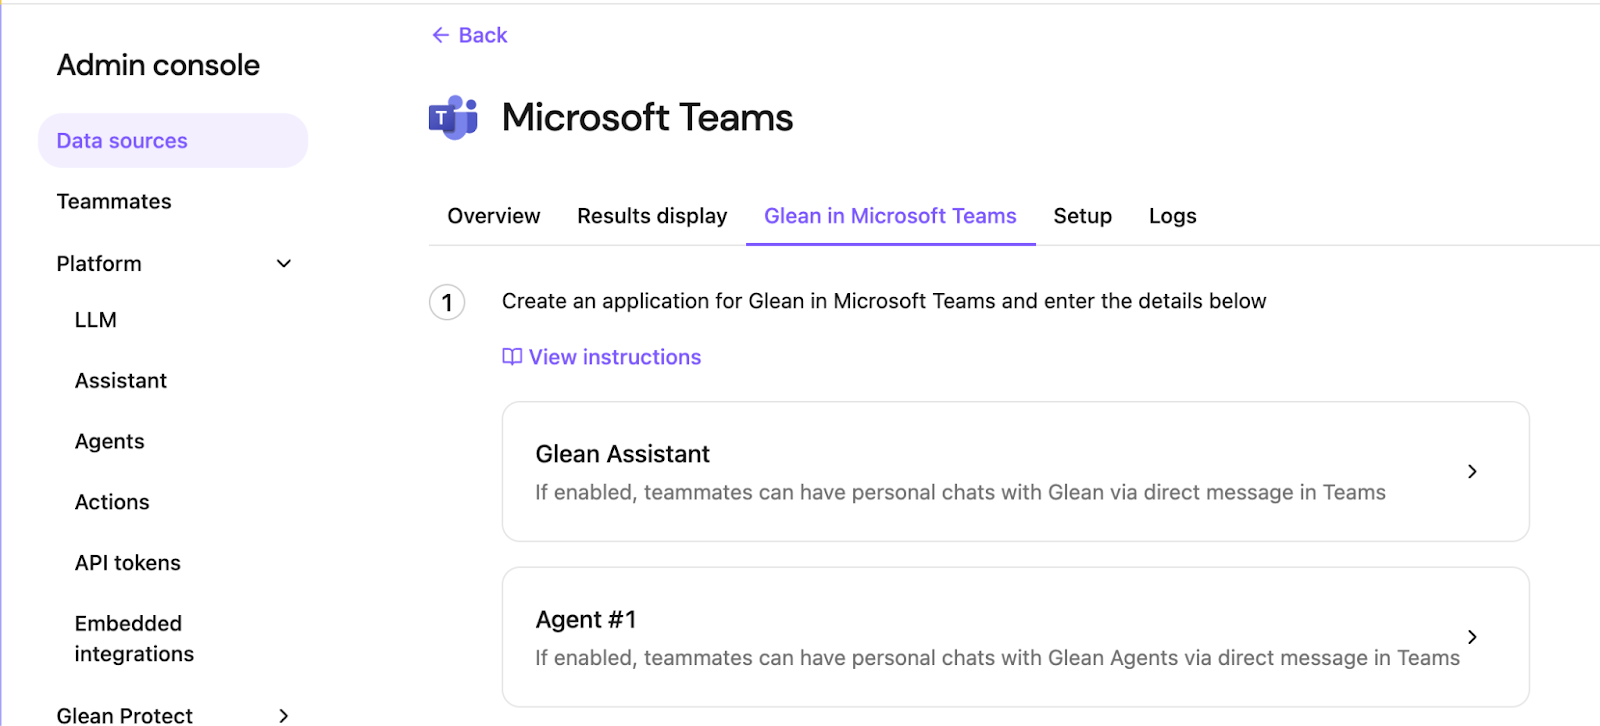The width and height of the screenshot is (1600, 726).
Task: Switch to the Results display tab
Action: [x=652, y=216]
